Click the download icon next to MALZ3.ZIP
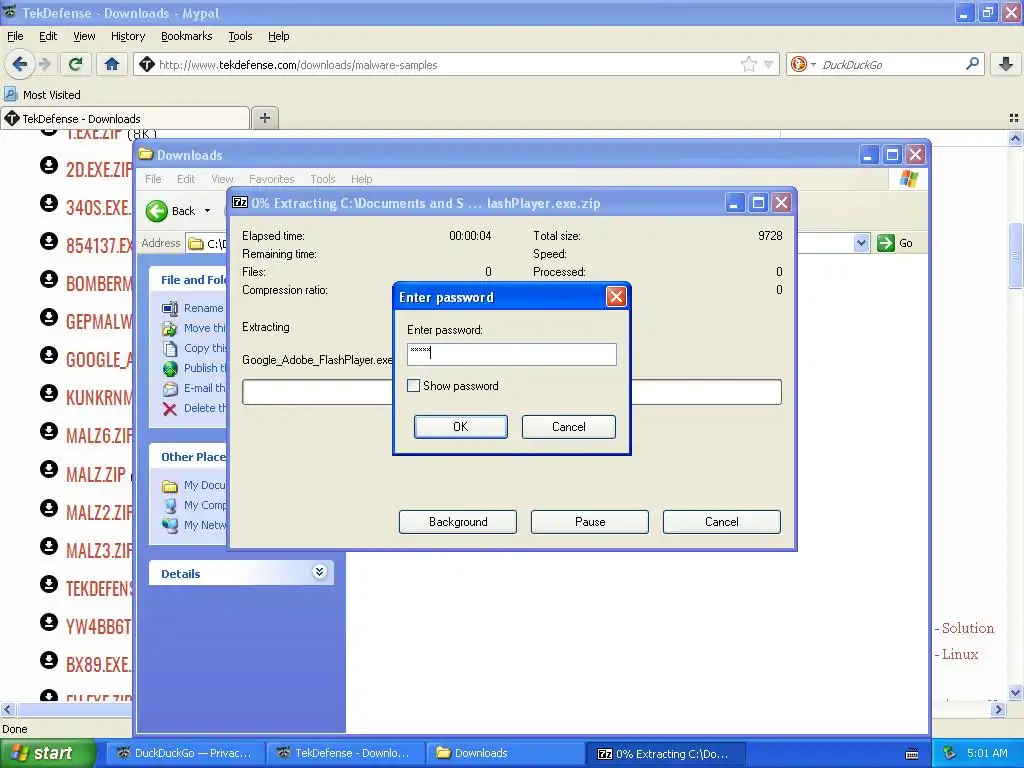Viewport: 1024px width, 768px height. pos(48,546)
